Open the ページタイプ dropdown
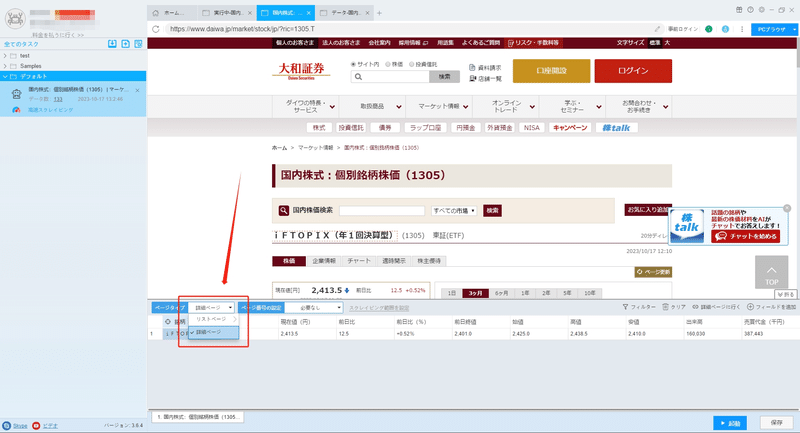The width and height of the screenshot is (800, 433). click(x=211, y=308)
